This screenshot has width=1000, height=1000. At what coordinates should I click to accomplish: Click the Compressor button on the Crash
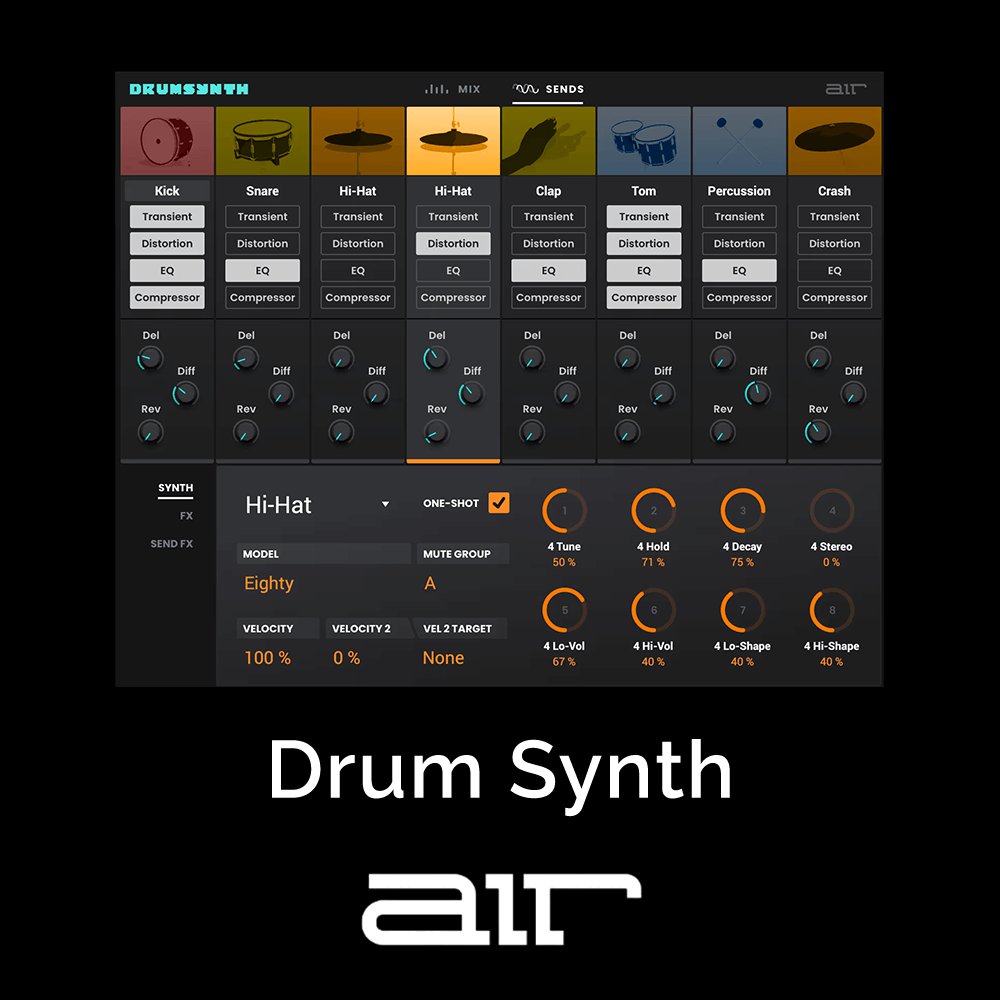834,297
